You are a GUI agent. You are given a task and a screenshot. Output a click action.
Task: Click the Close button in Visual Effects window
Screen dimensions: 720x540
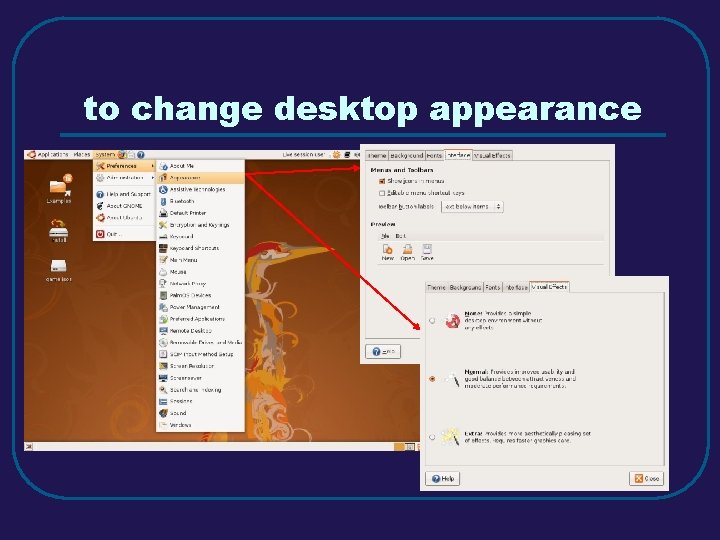[647, 478]
